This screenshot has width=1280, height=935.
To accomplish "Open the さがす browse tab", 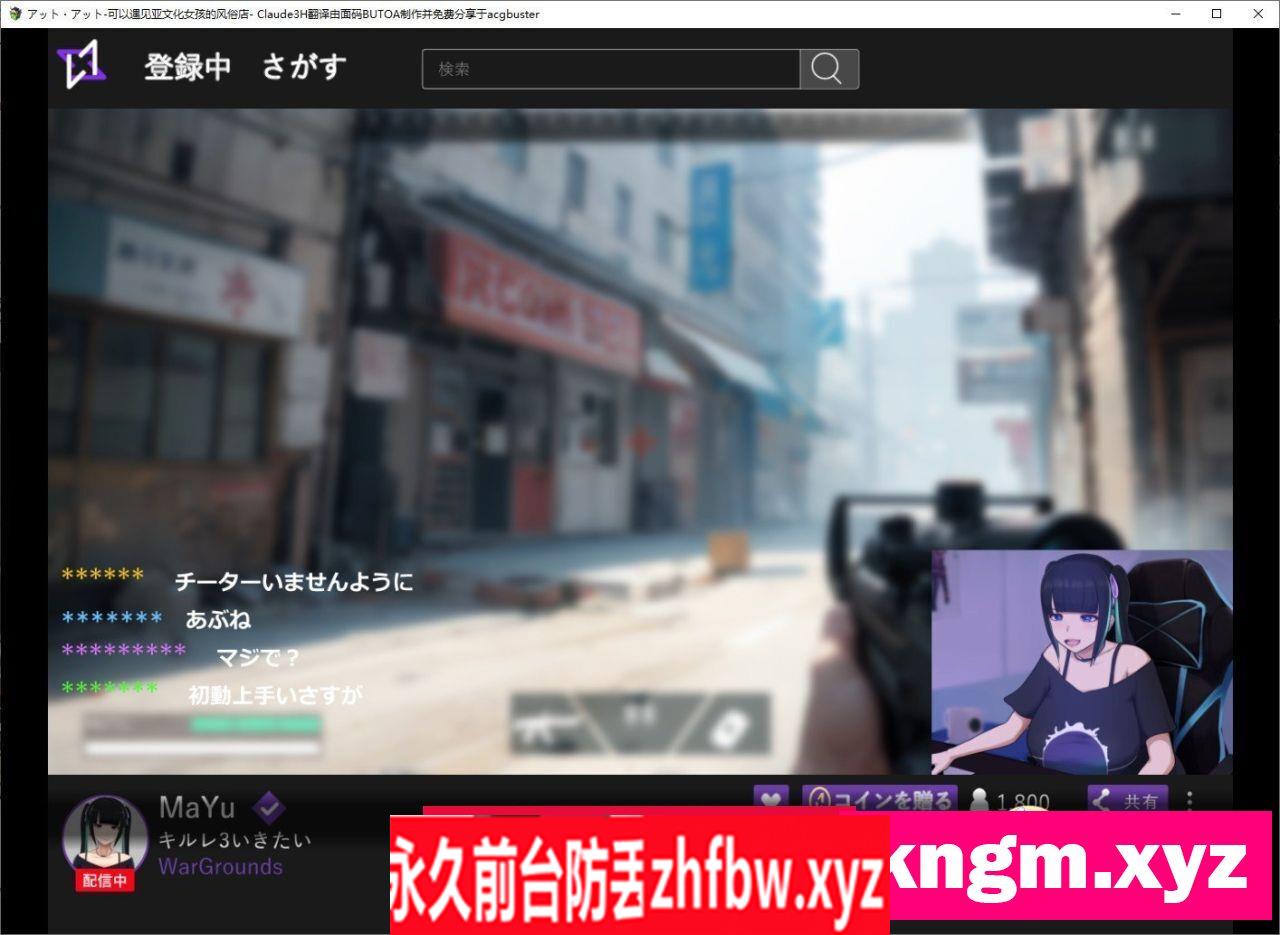I will tap(304, 67).
